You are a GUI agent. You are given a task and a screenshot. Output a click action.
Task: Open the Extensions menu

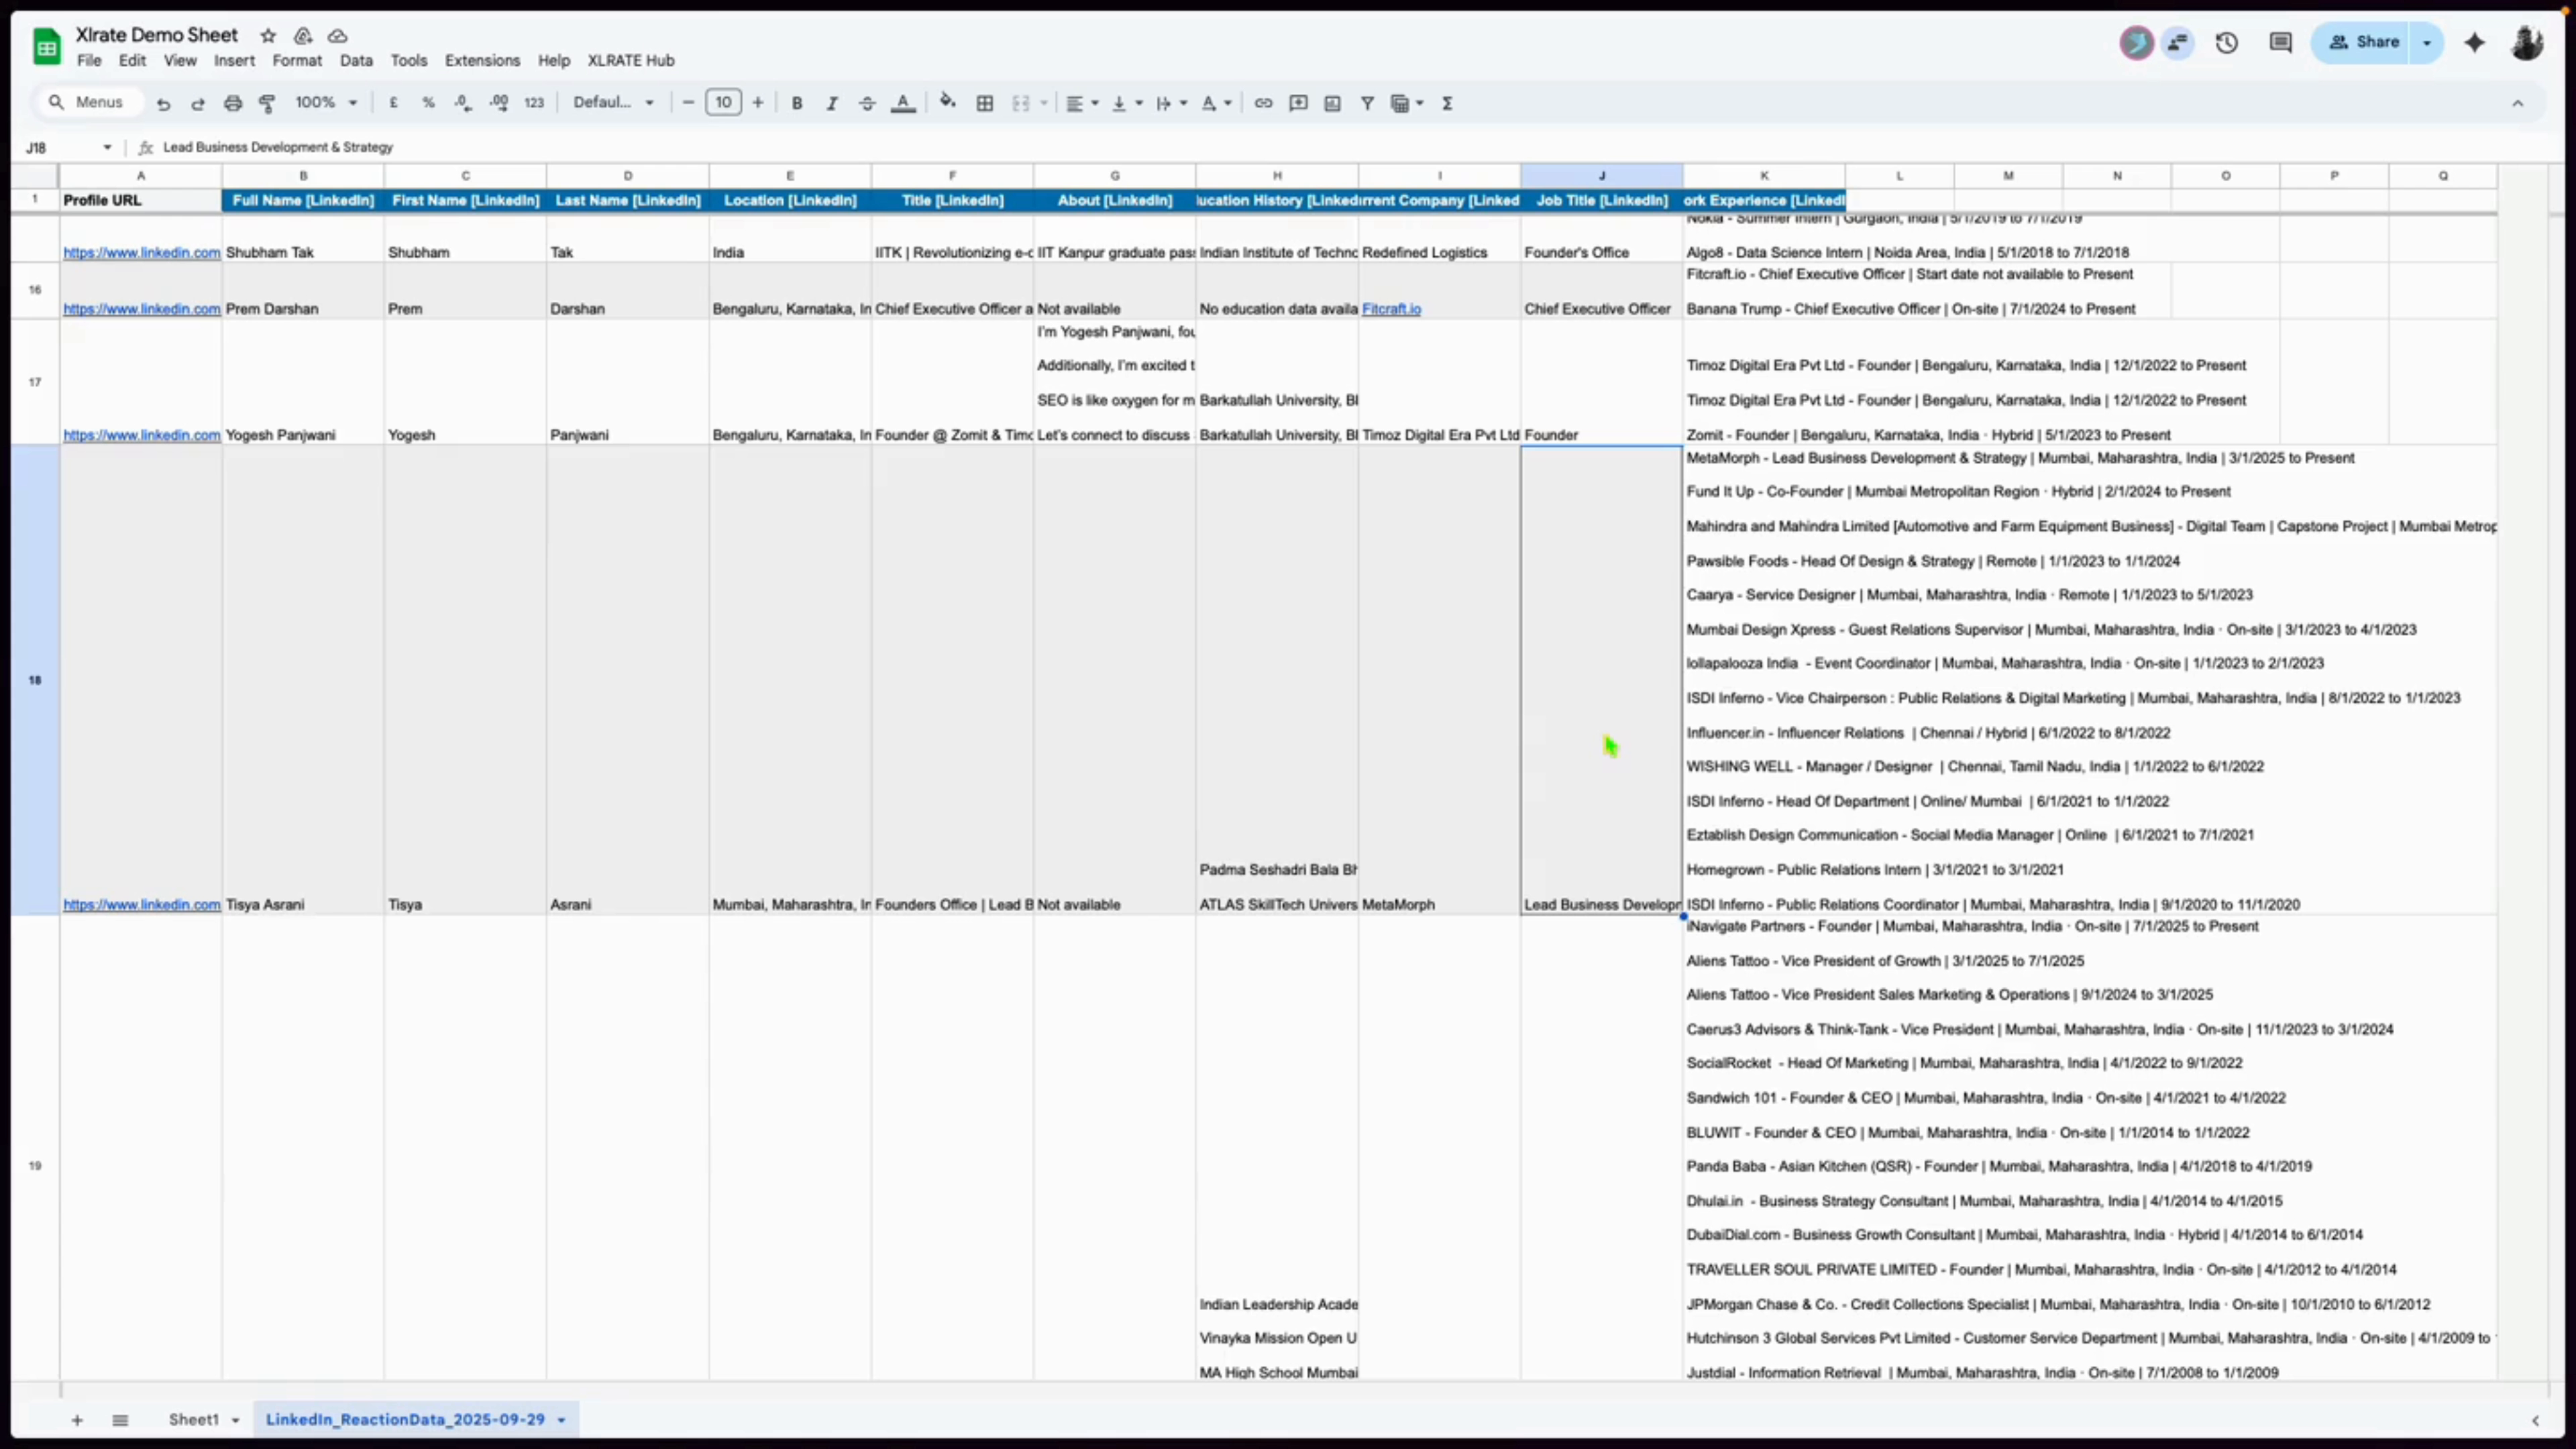482,60
